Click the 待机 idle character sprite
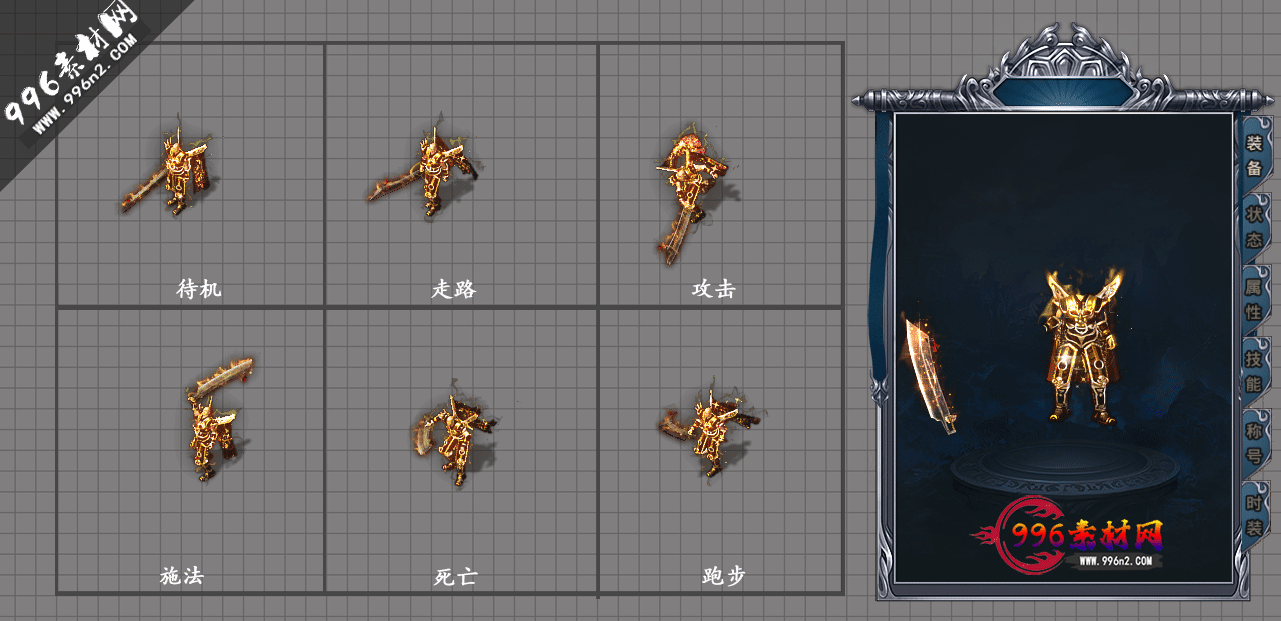This screenshot has height=621, width=1281. point(171,171)
